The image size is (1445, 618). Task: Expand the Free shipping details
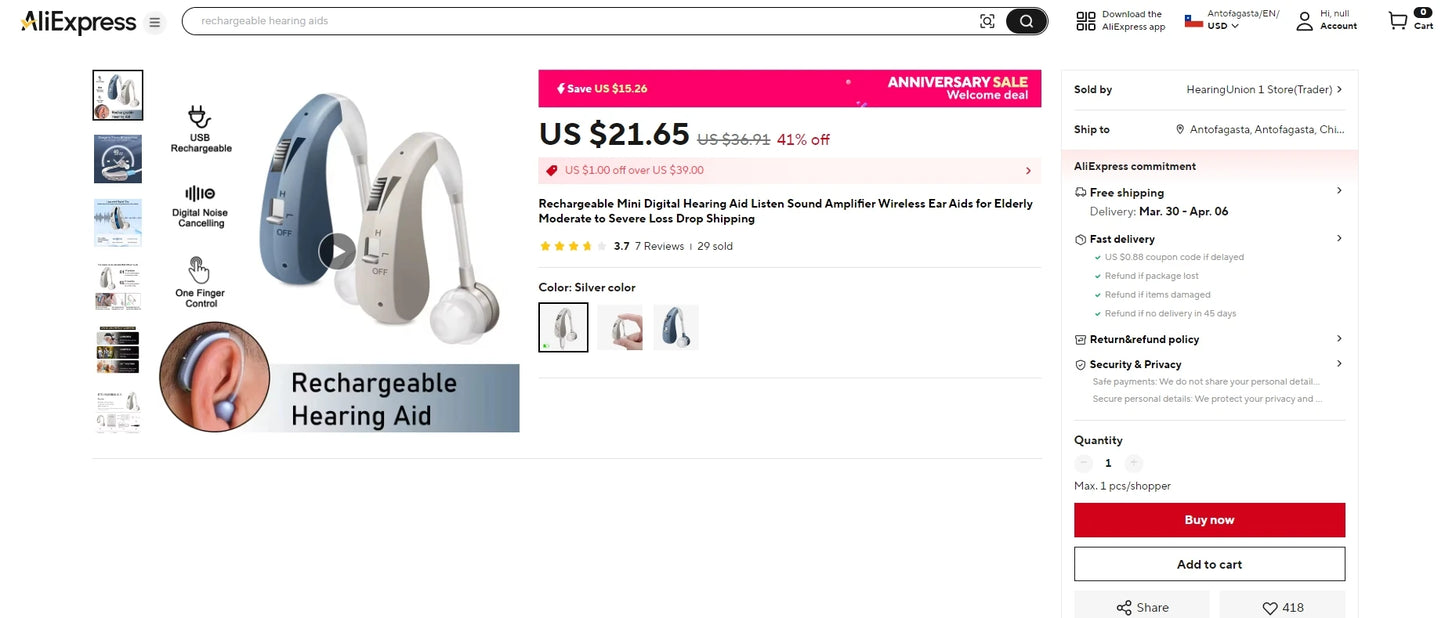pyautogui.click(x=1339, y=191)
